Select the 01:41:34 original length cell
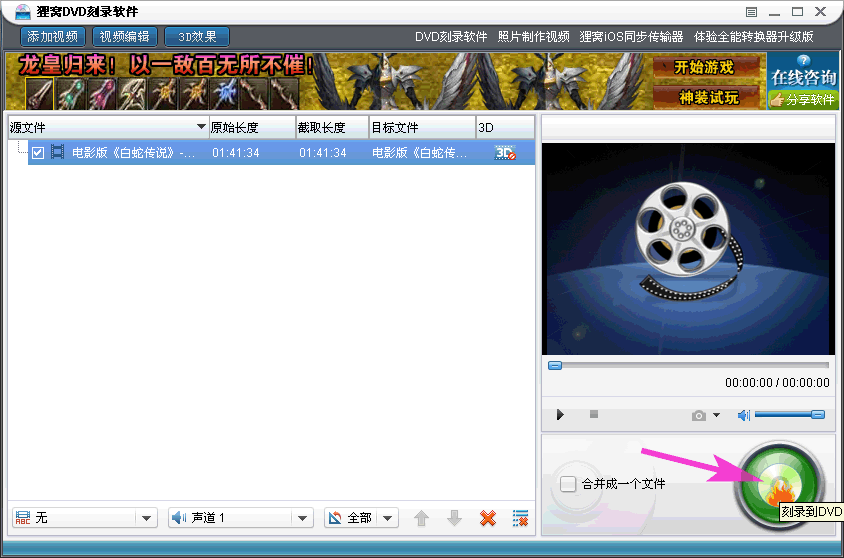The height and width of the screenshot is (558, 844). pyautogui.click(x=236, y=153)
